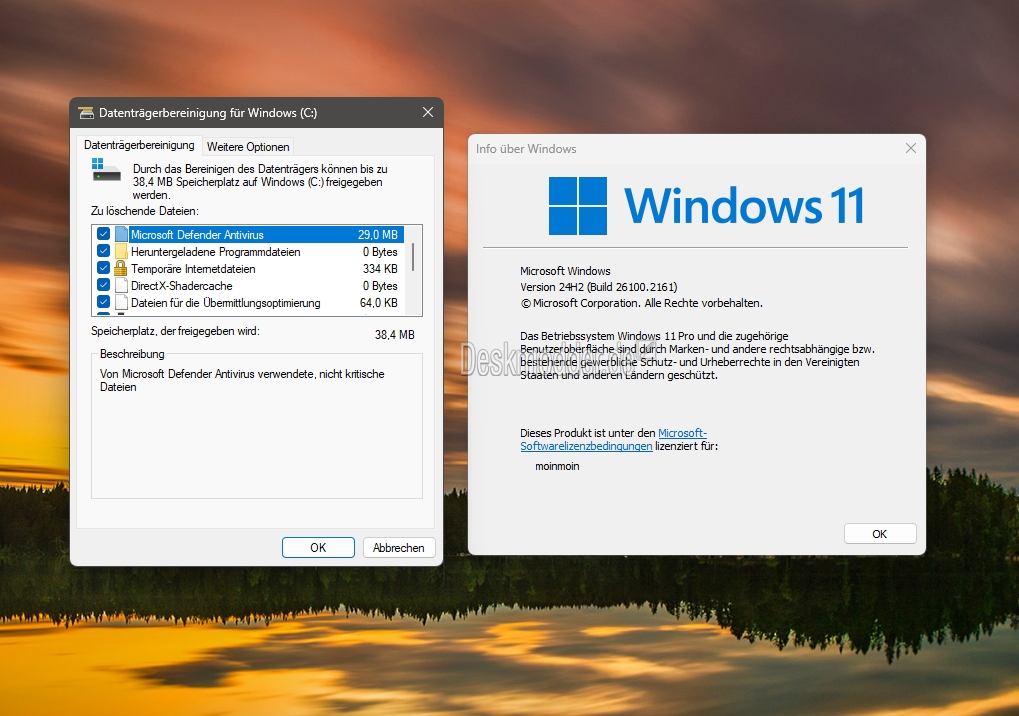Select Temporäre Internetdateien list entry
This screenshot has height=716, width=1019.
193,268
